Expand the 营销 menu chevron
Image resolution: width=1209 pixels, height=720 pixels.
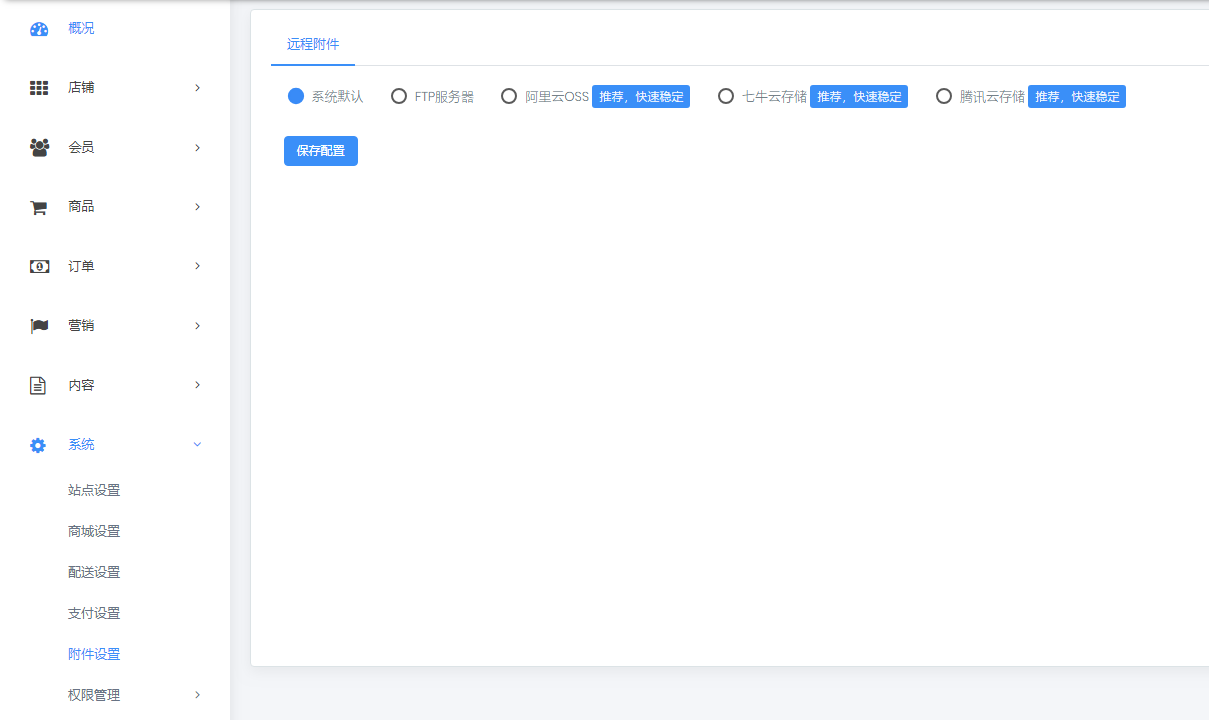[197, 326]
